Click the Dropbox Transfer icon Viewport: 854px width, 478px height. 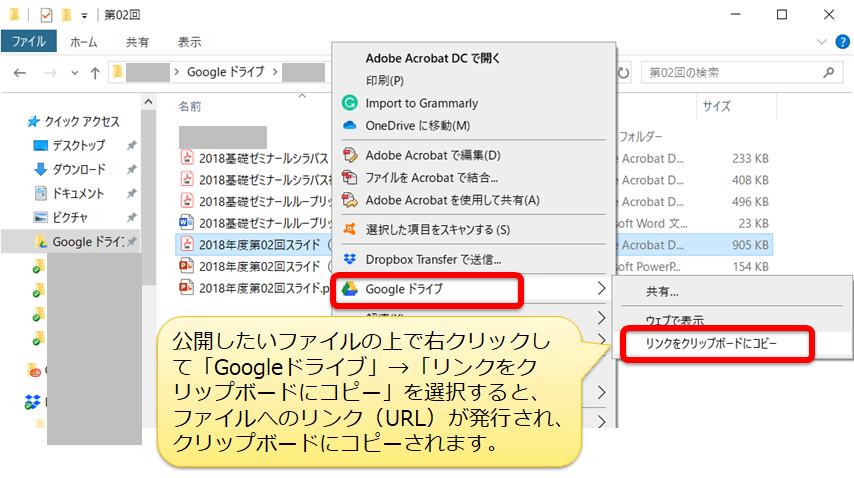coord(350,259)
